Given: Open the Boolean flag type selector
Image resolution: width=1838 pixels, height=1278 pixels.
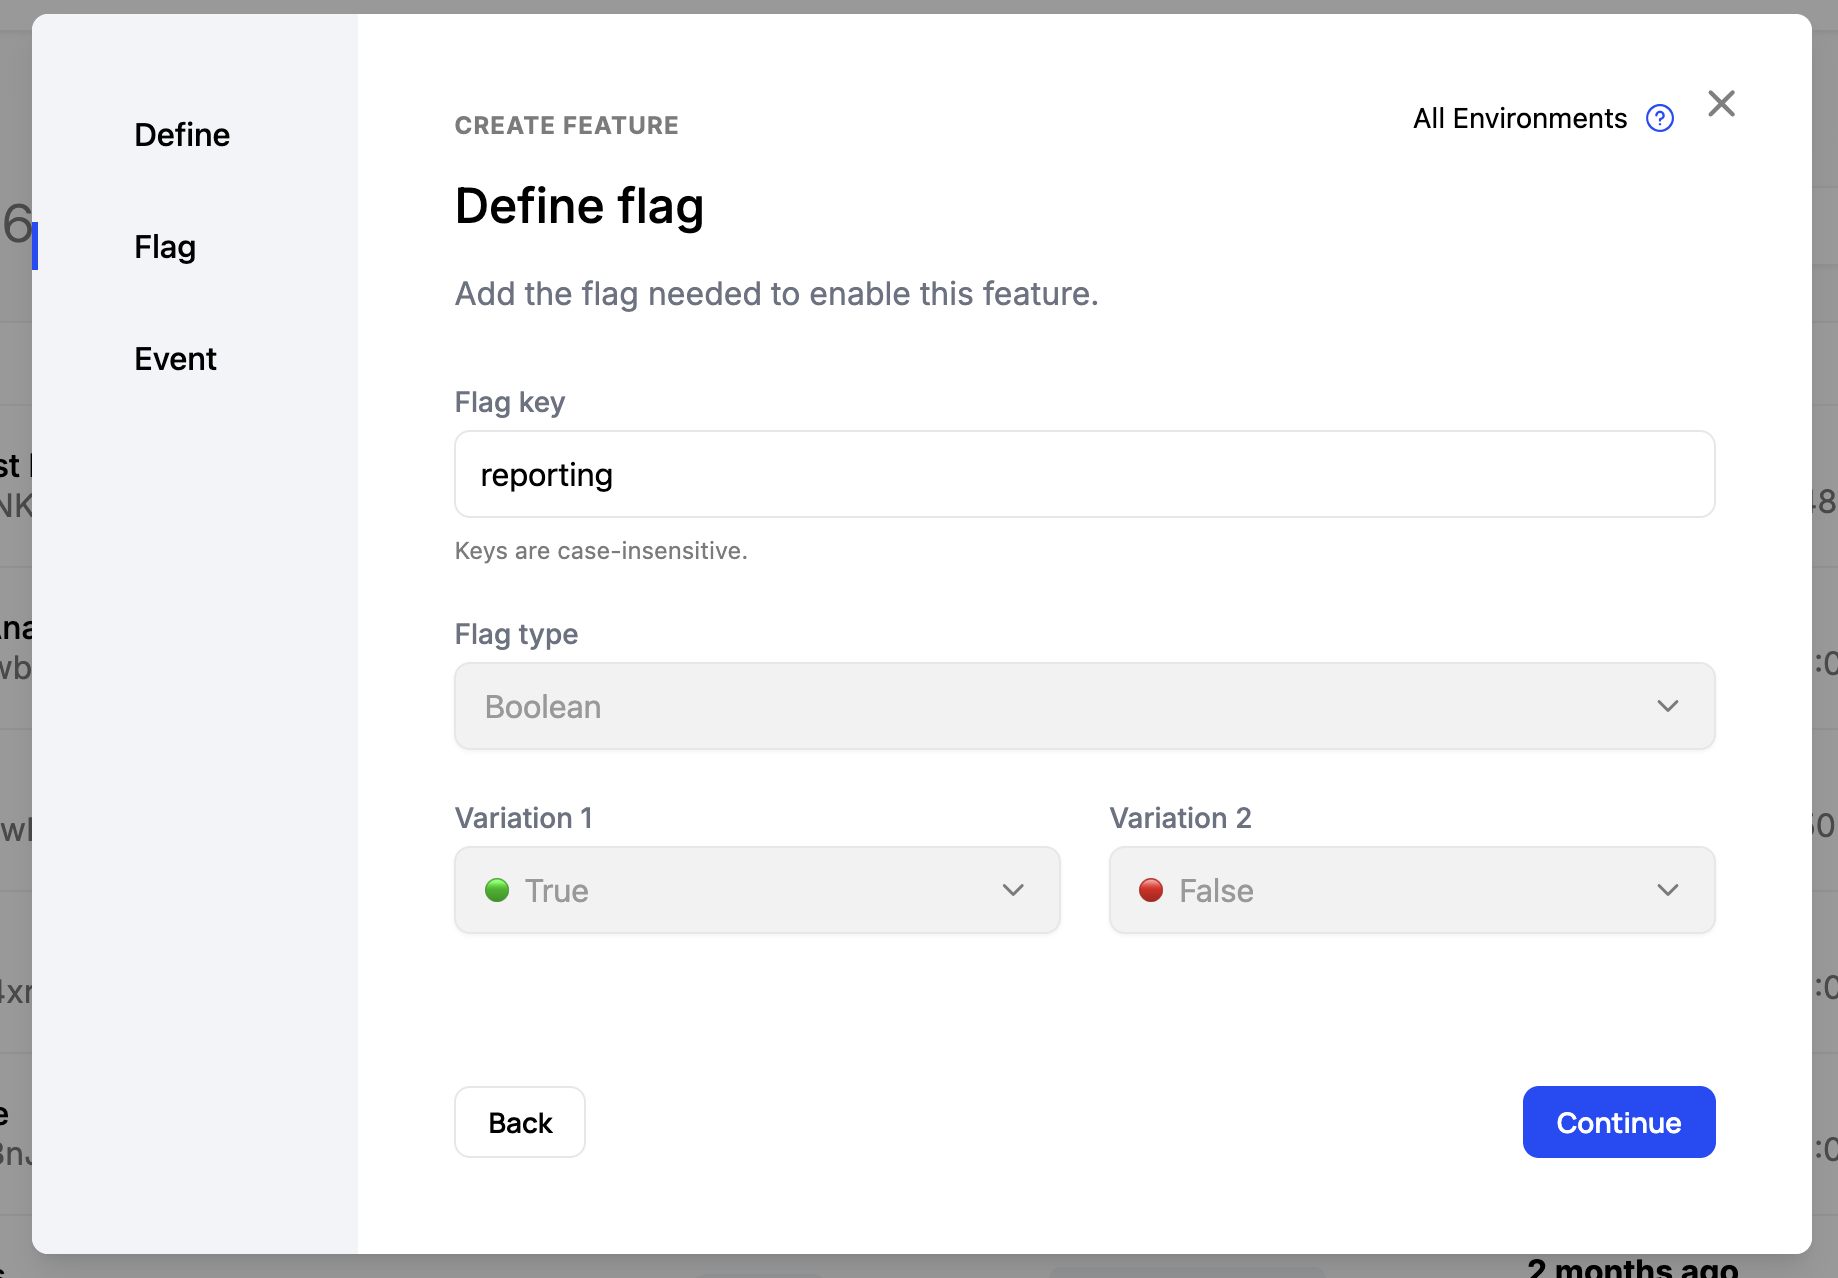Looking at the screenshot, I should tap(1084, 706).
